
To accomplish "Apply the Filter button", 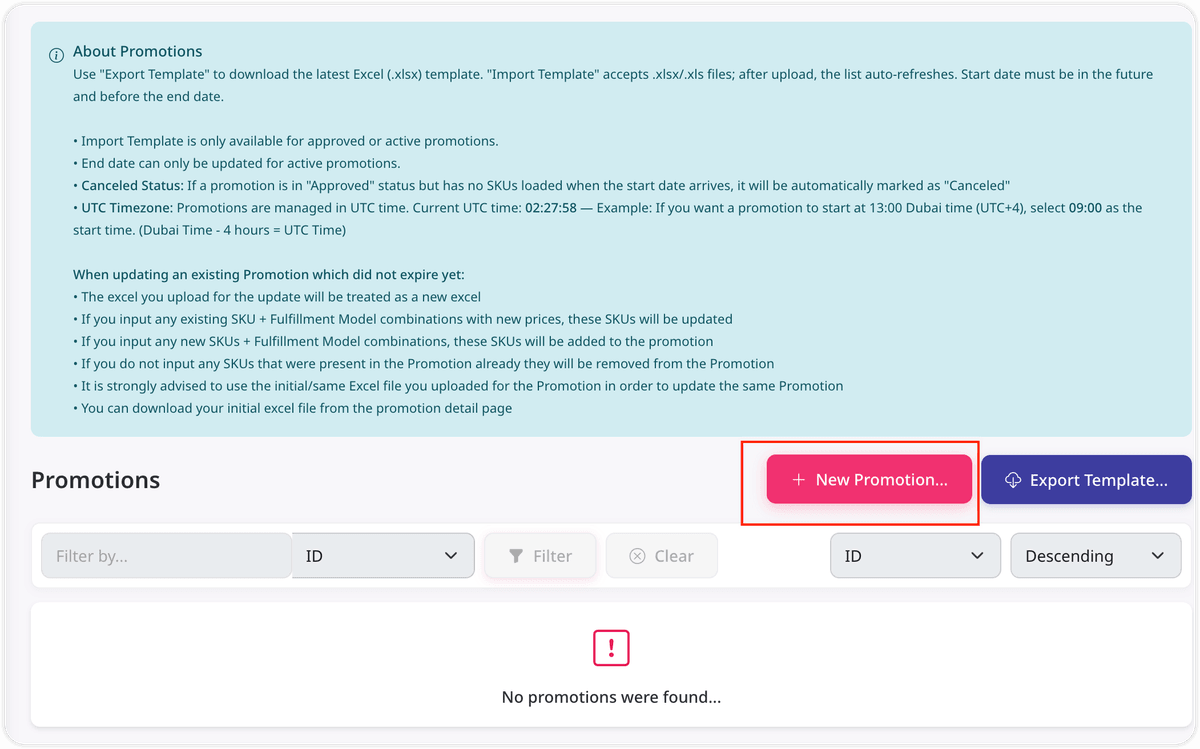I will pyautogui.click(x=540, y=555).
